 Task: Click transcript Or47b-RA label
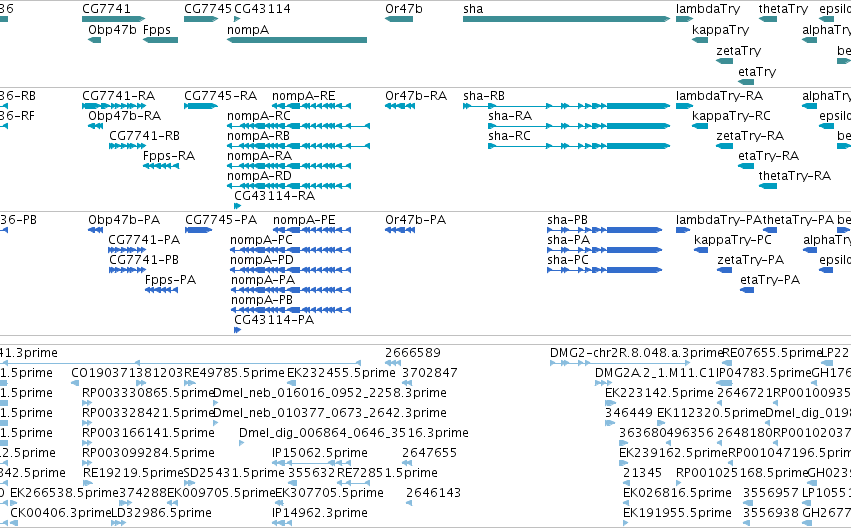[x=416, y=96]
